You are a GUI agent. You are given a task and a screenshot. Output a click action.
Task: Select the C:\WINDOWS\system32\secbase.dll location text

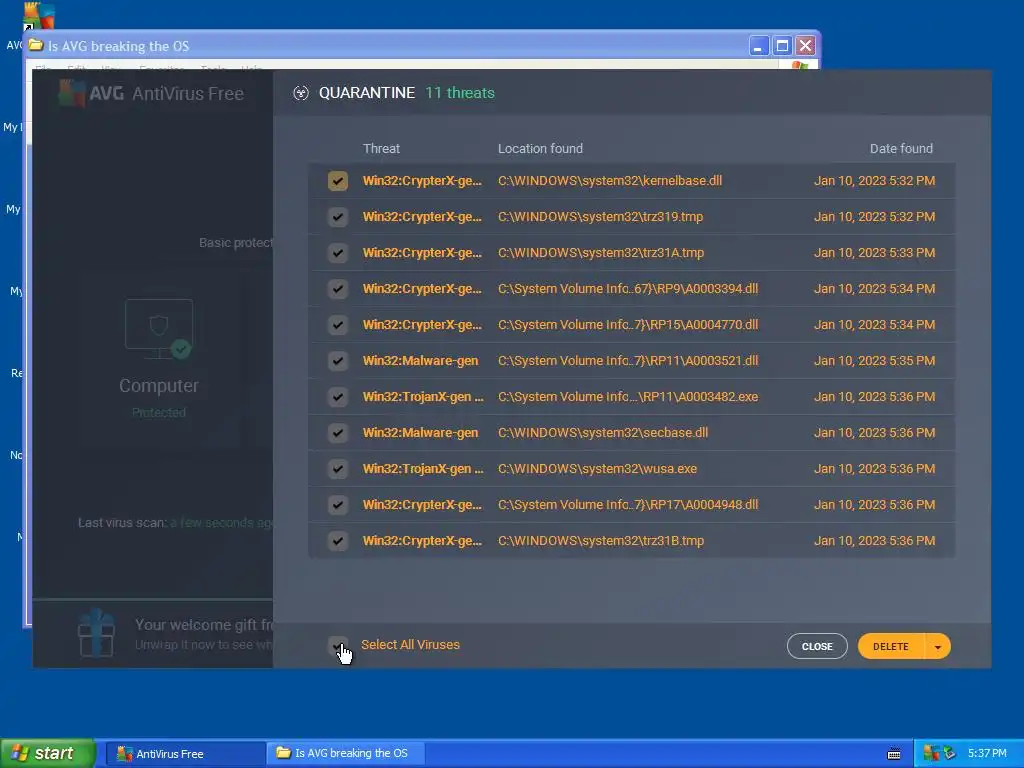coord(603,432)
